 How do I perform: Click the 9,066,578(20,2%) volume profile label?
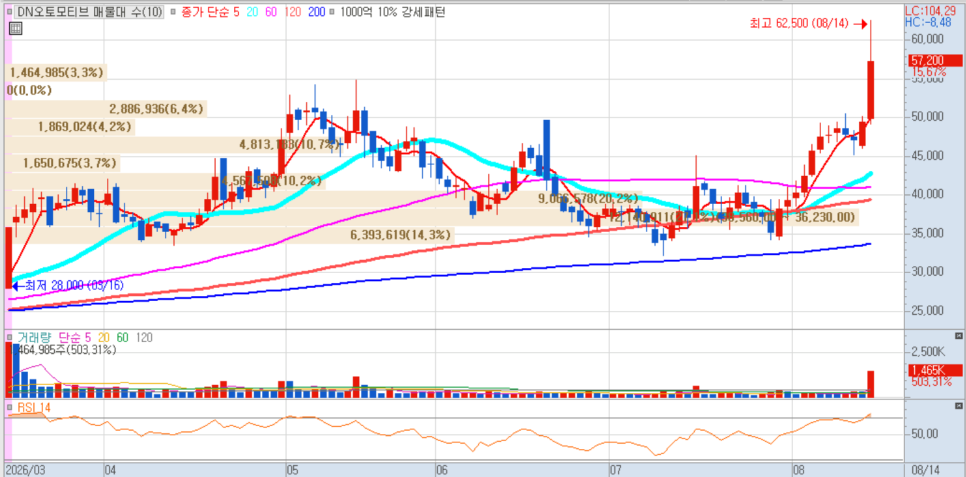point(588,198)
